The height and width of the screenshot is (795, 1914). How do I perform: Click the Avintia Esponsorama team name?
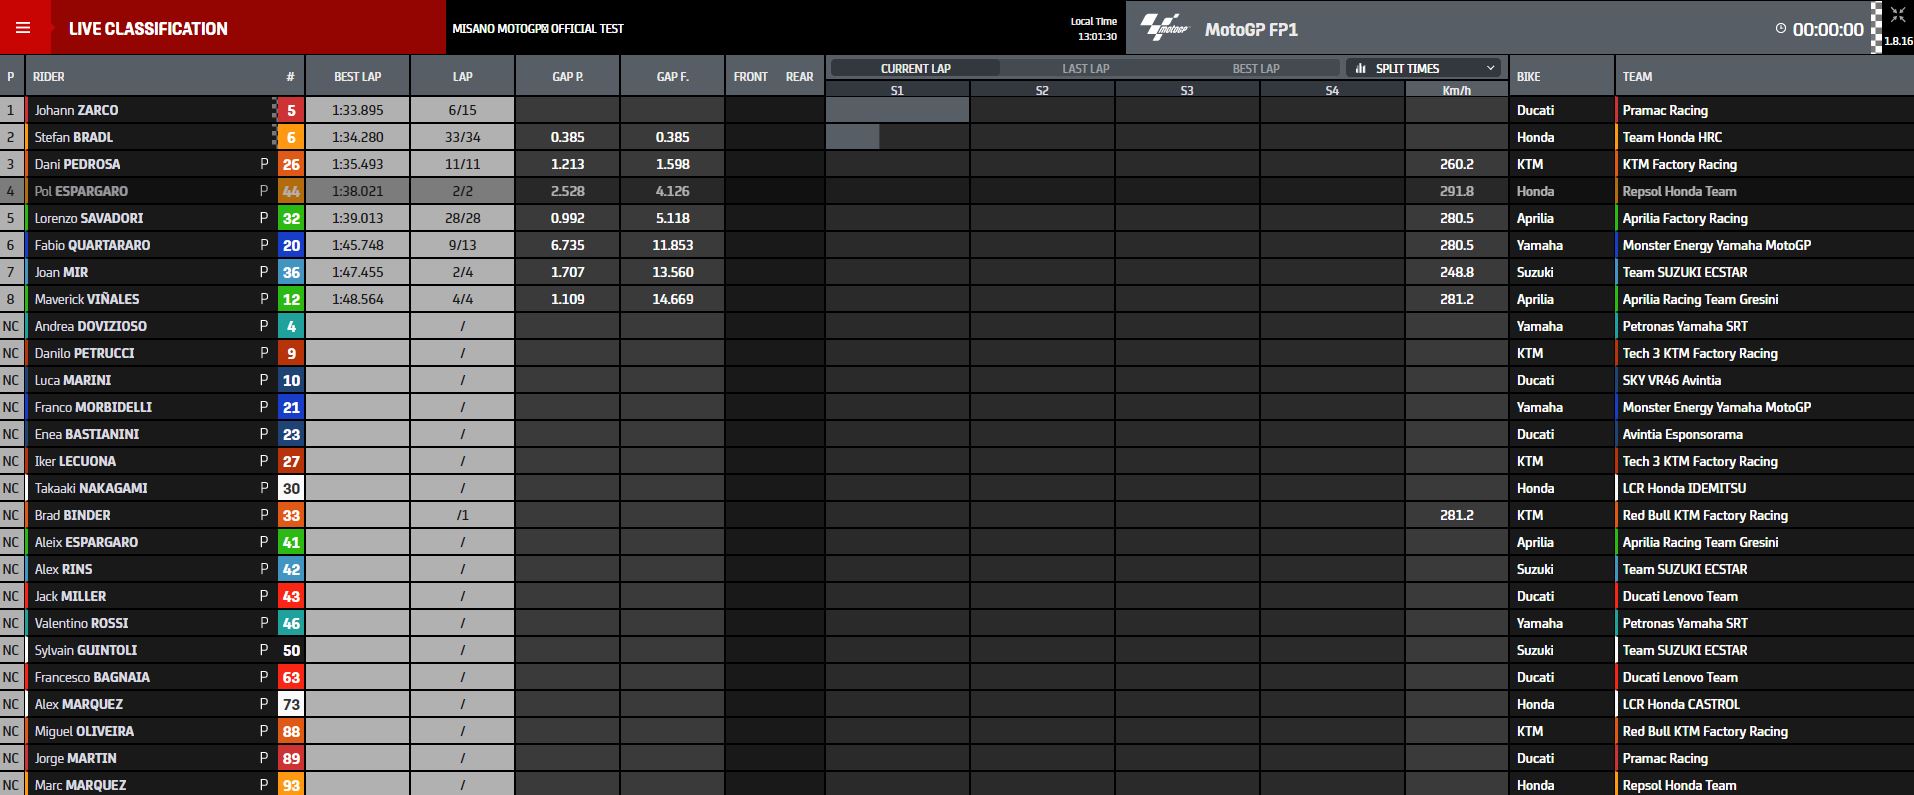click(1682, 434)
